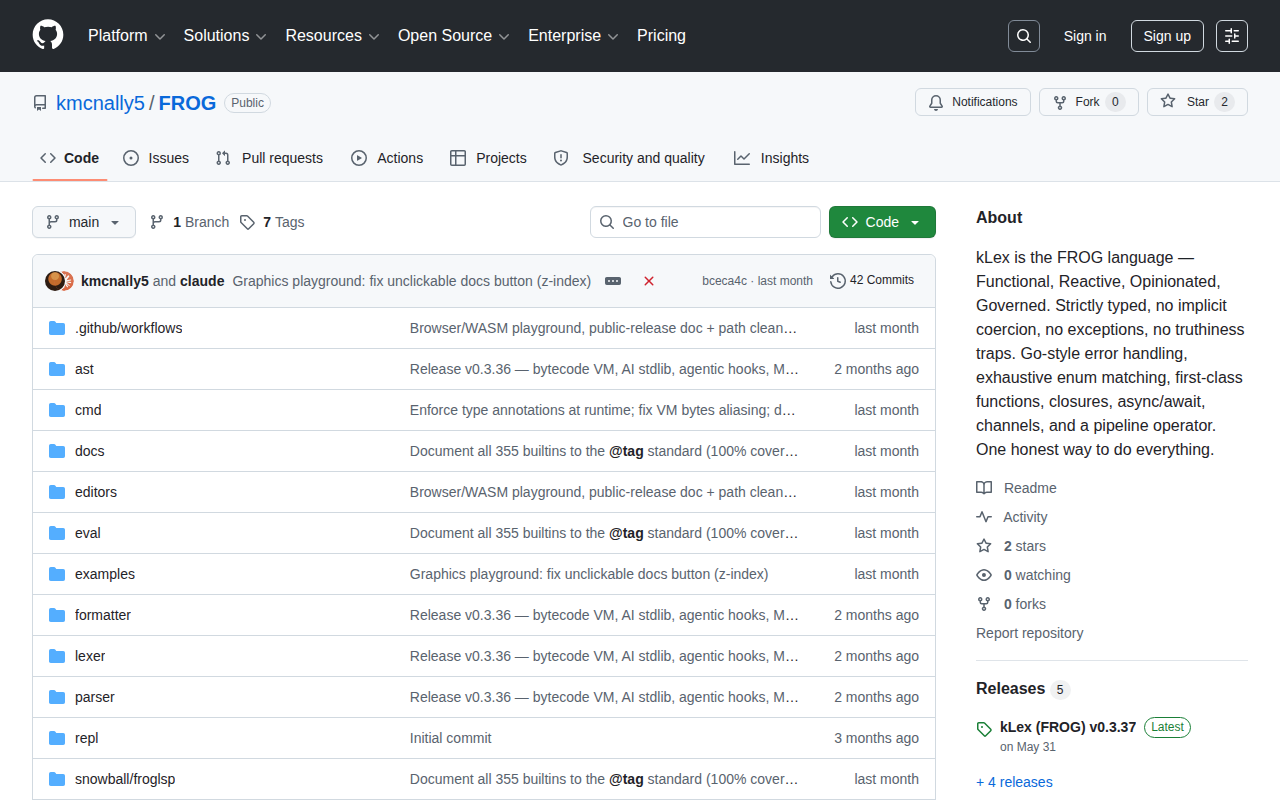
Task: Switch to the Issues tab
Action: 156,158
